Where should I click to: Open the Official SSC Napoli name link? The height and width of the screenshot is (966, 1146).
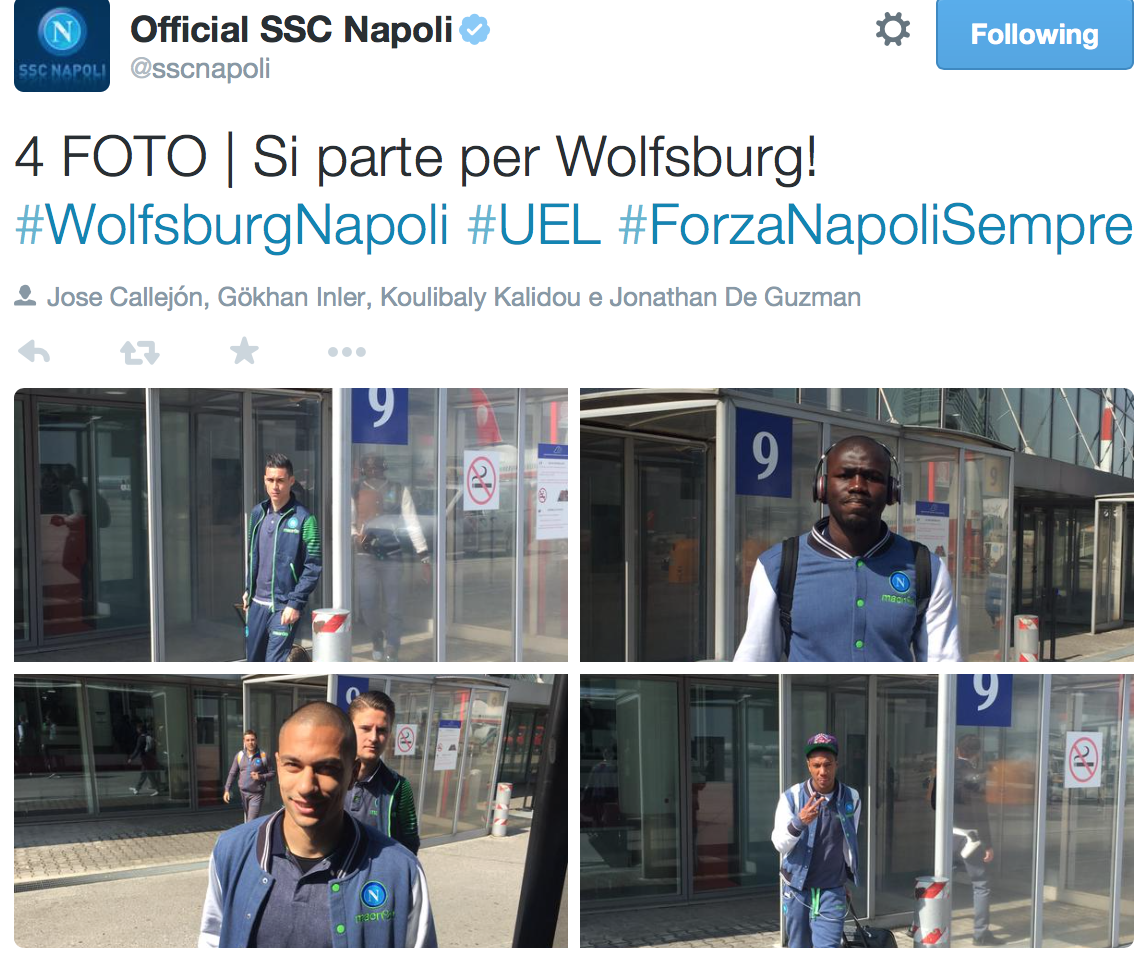pyautogui.click(x=292, y=30)
